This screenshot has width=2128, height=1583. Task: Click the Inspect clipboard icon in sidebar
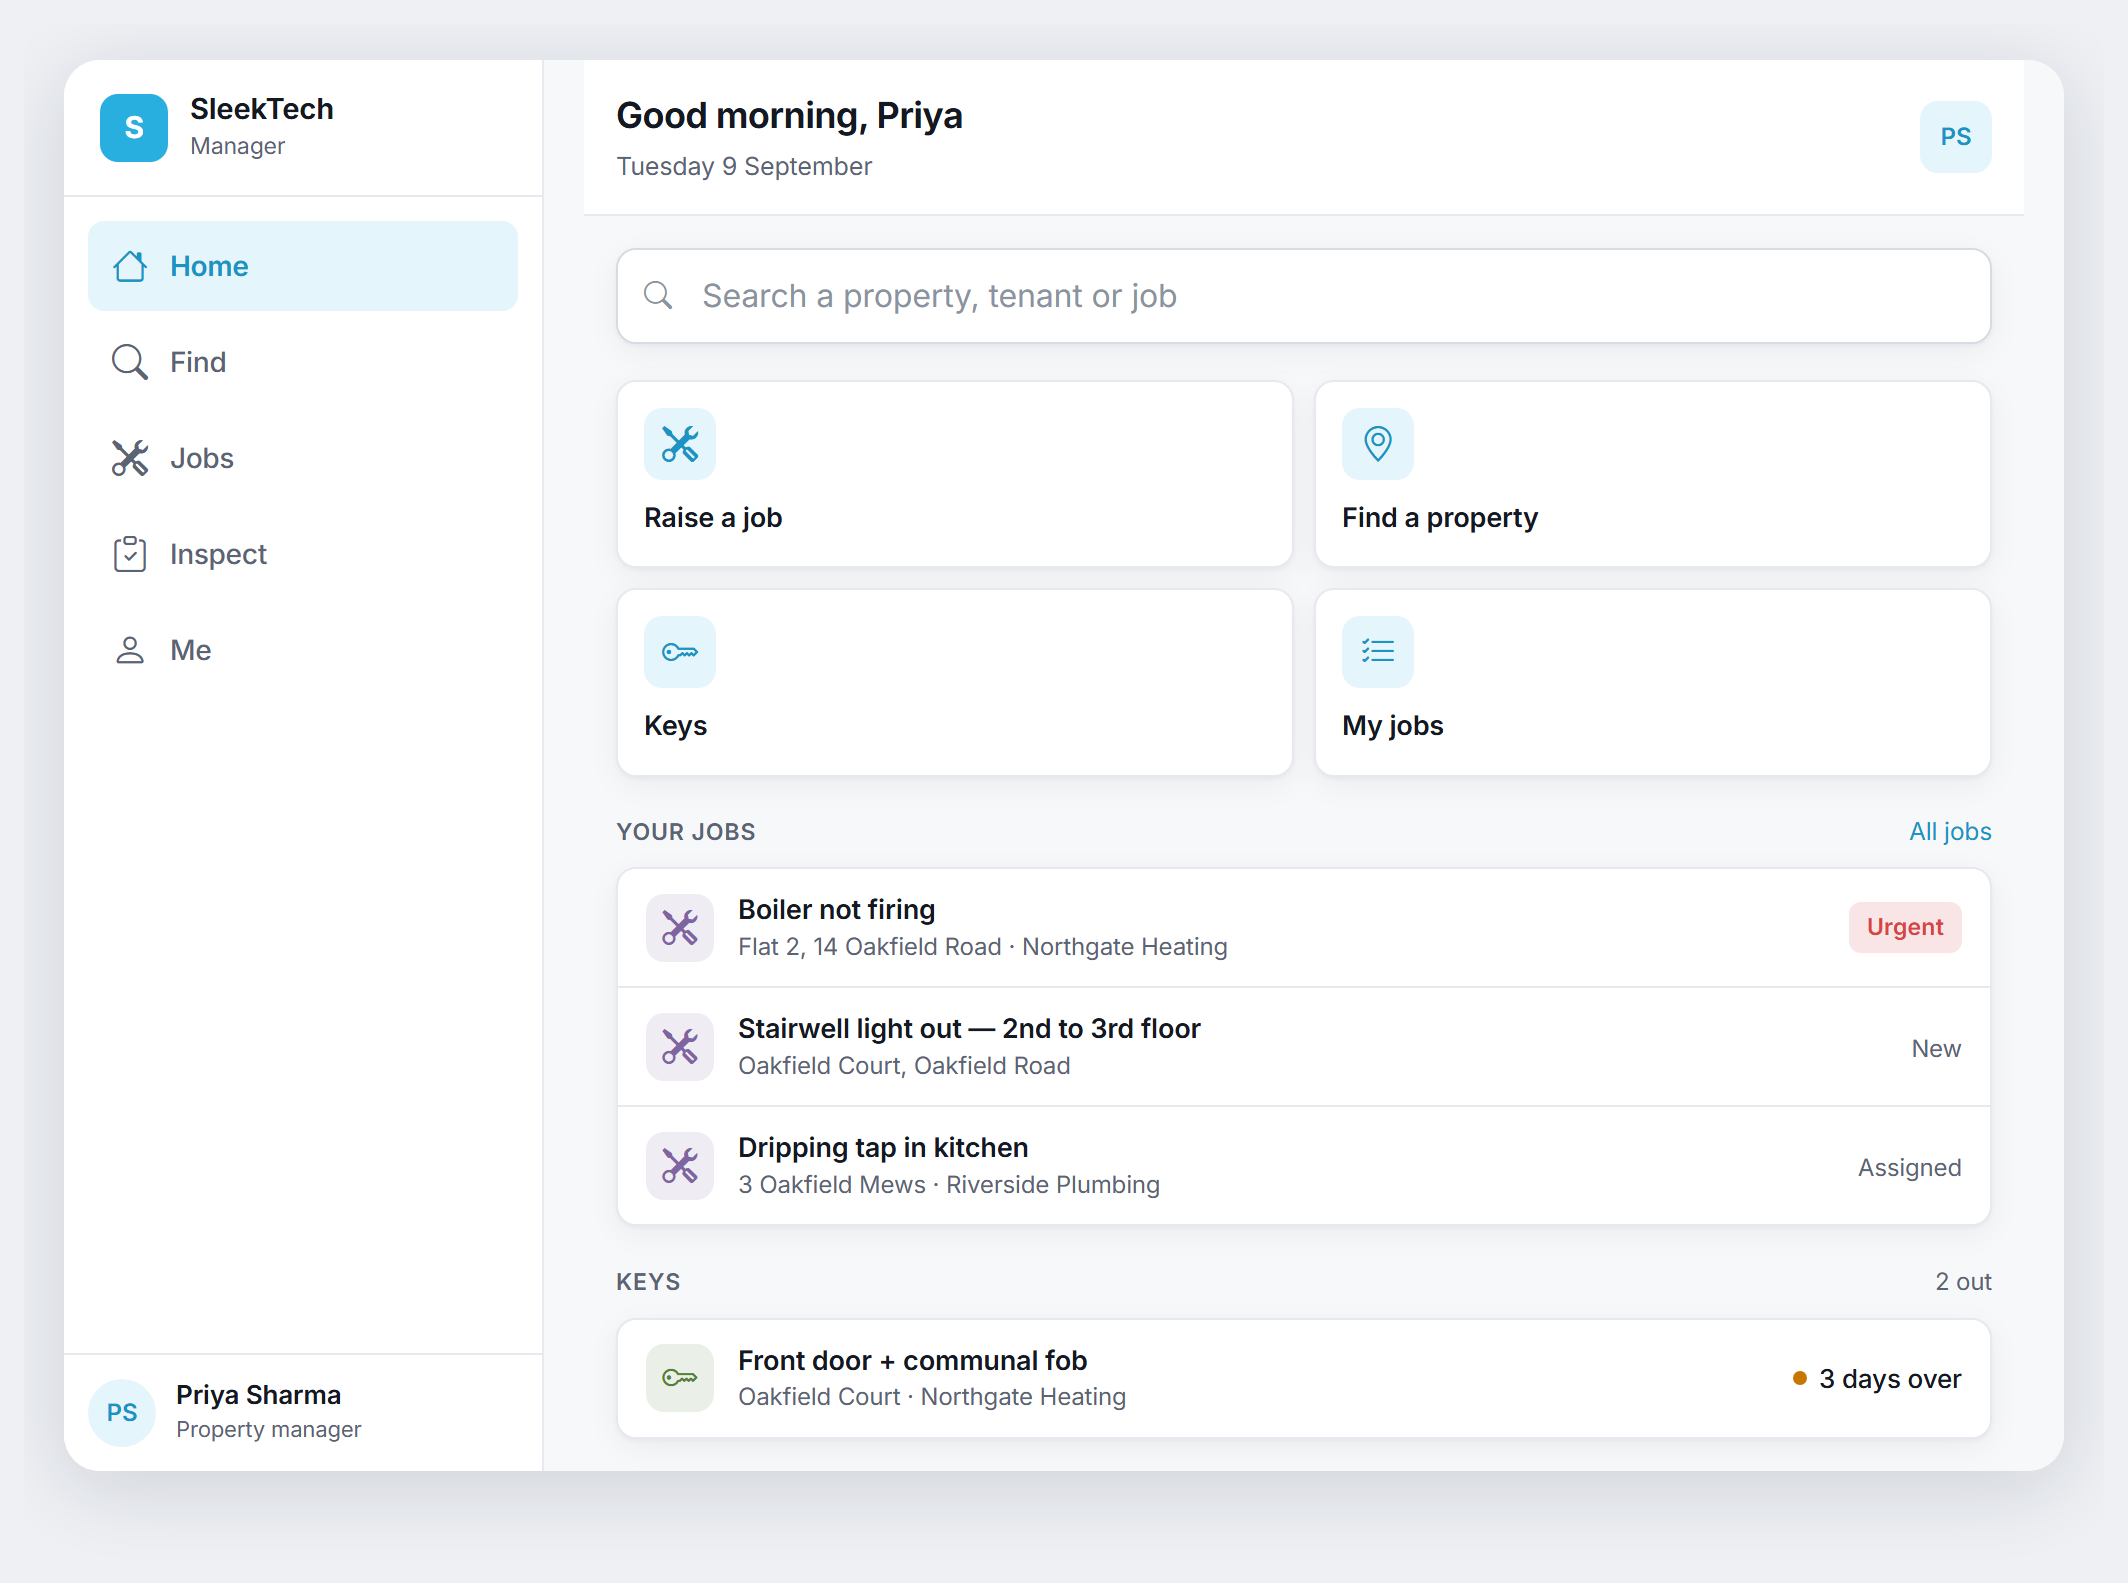tap(130, 554)
